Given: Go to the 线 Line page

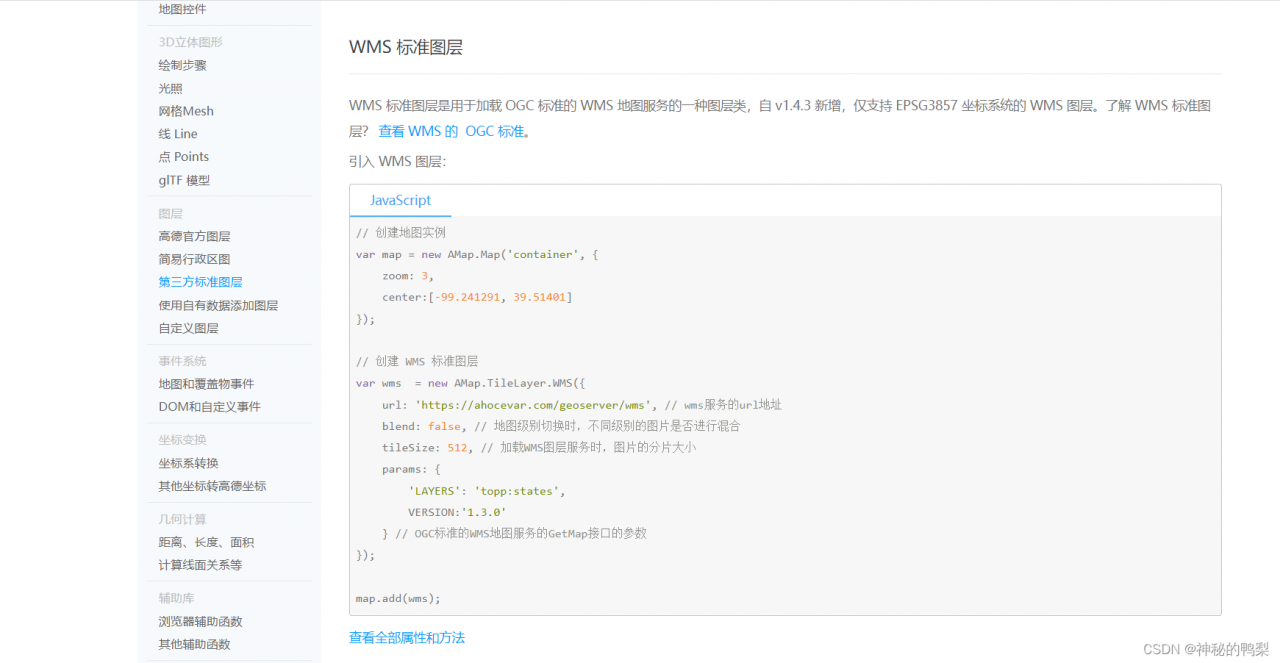Looking at the screenshot, I should point(178,134).
